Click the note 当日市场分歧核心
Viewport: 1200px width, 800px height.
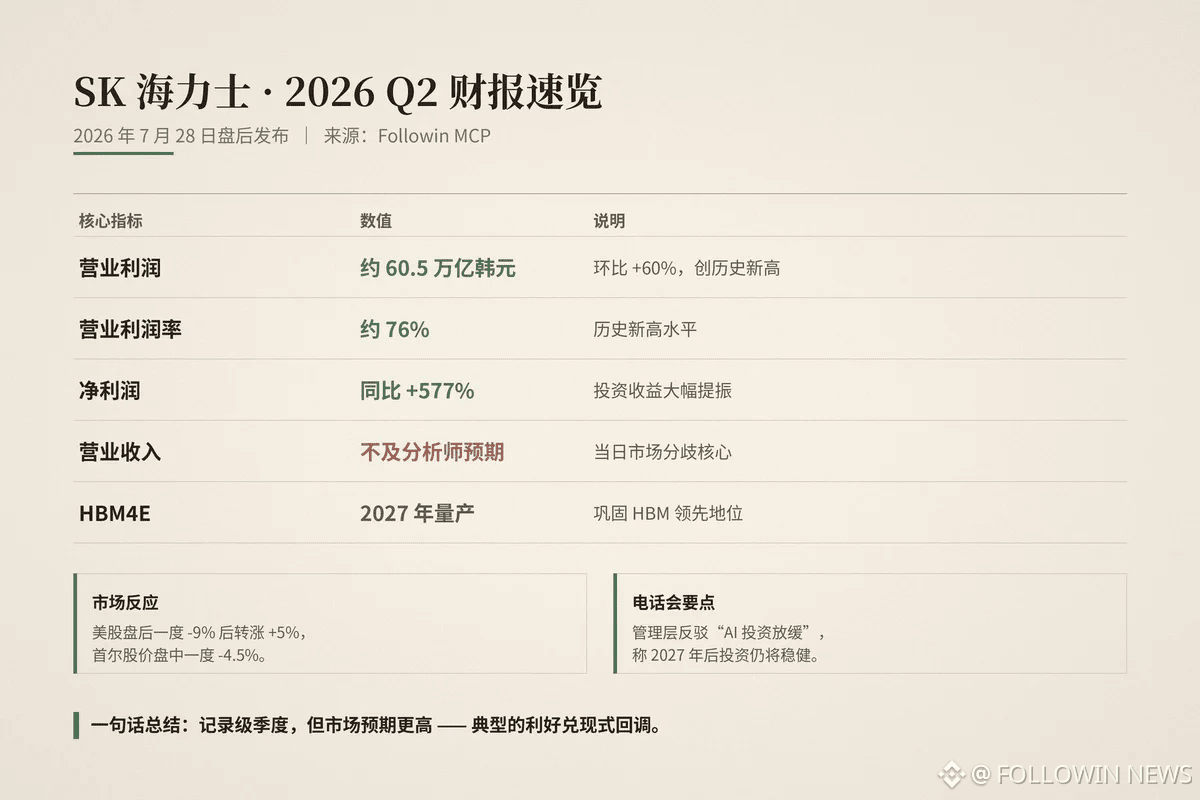662,452
